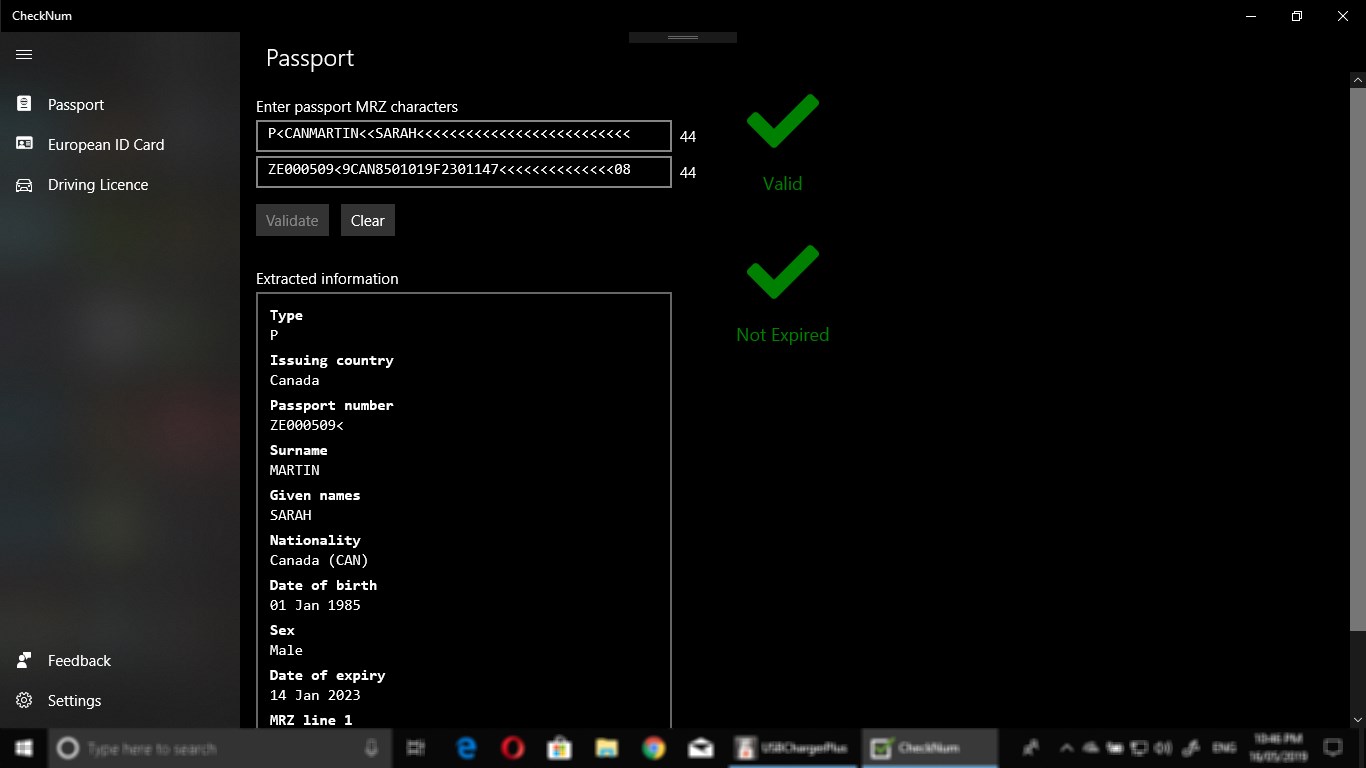Image resolution: width=1366 pixels, height=768 pixels.
Task: Switch to the Driving Licence page
Action: tap(120, 184)
